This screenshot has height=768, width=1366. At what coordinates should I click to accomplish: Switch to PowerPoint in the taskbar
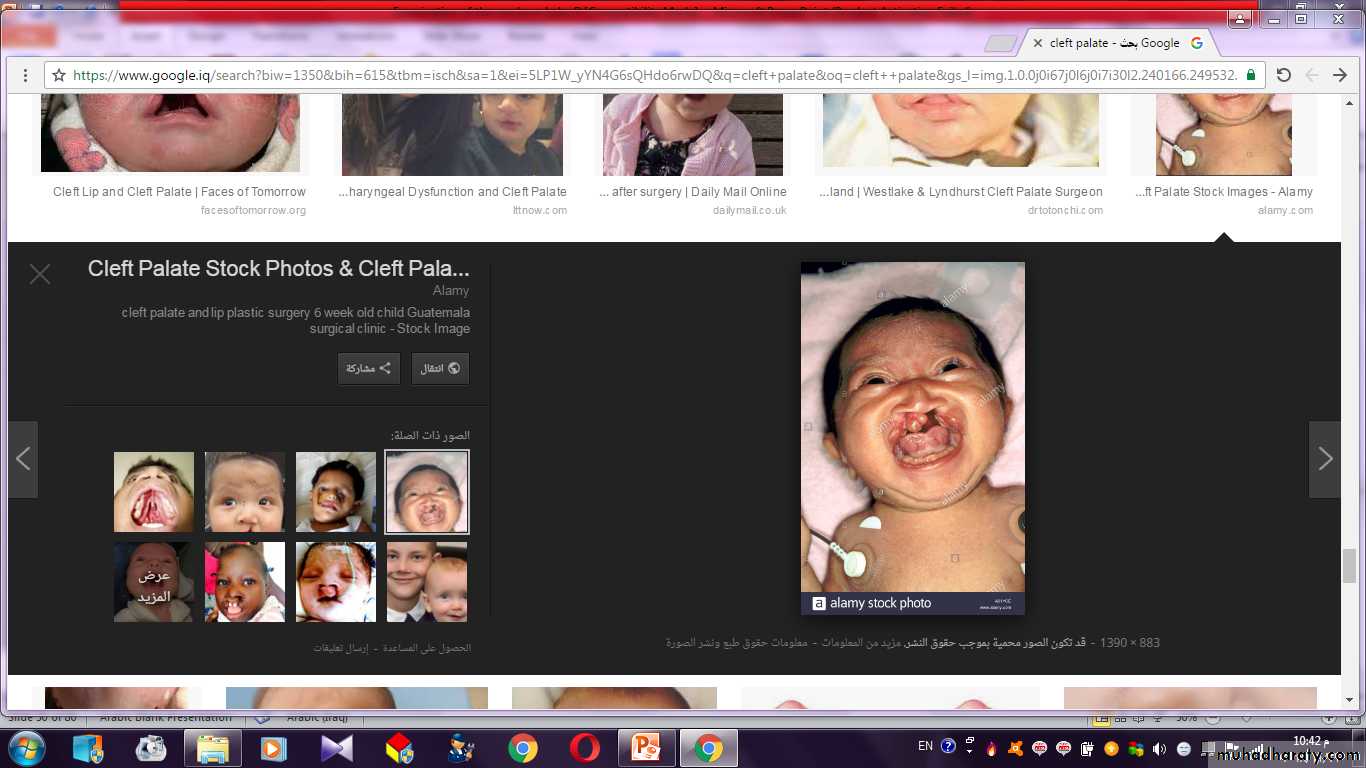(x=646, y=747)
